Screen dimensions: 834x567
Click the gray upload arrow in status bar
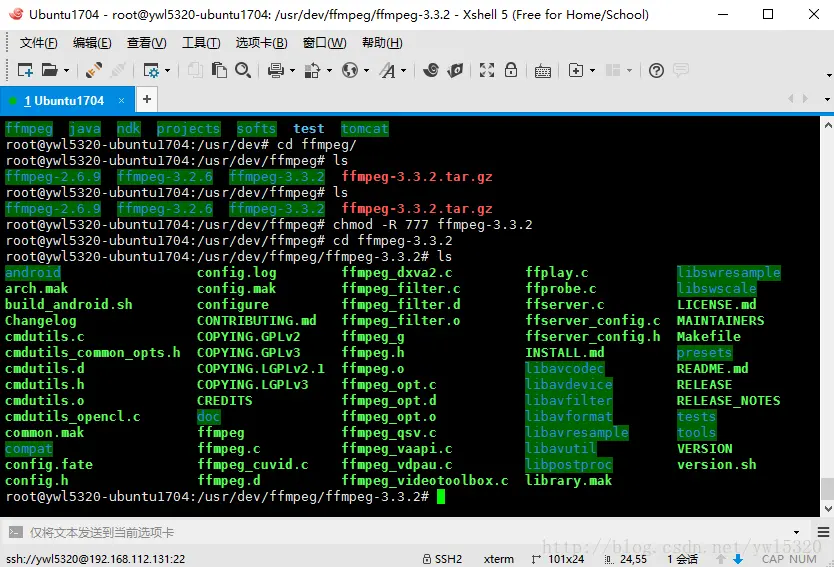click(x=721, y=559)
